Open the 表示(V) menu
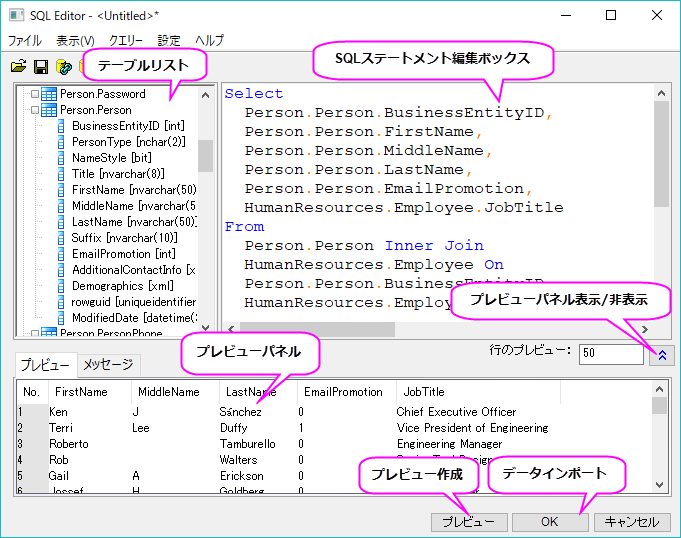Image resolution: width=681 pixels, height=538 pixels. (76, 40)
